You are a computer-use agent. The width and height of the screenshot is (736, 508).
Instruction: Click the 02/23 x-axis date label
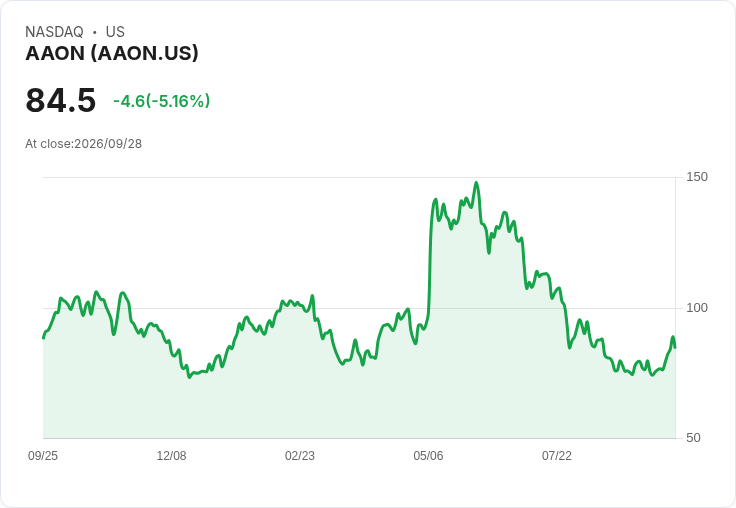(299, 455)
